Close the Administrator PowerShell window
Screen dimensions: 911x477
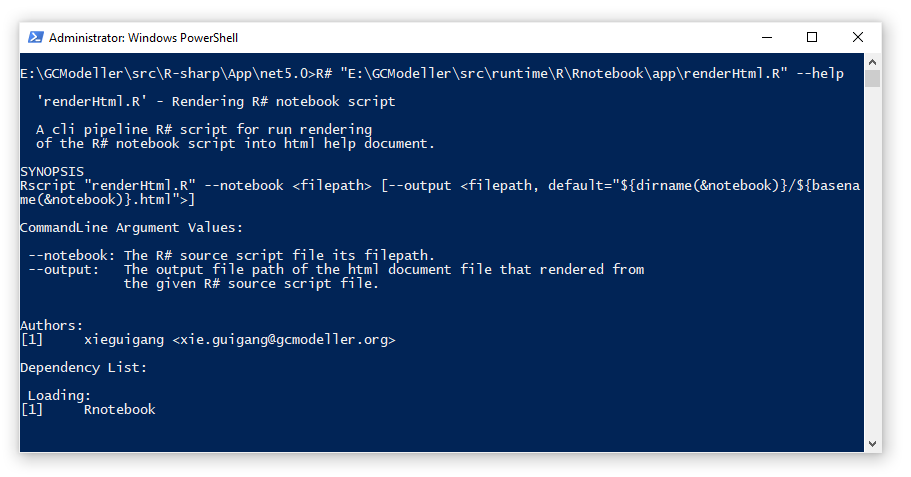click(858, 37)
